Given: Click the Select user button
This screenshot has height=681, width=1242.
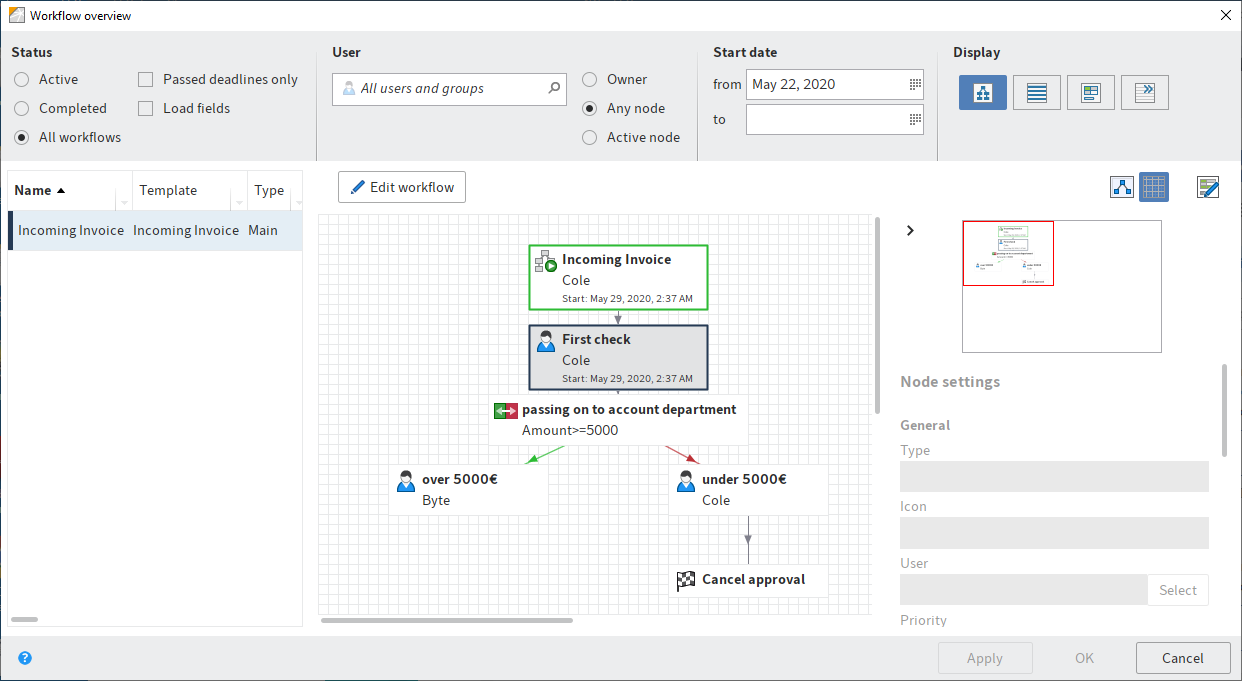Looking at the screenshot, I should [1178, 590].
